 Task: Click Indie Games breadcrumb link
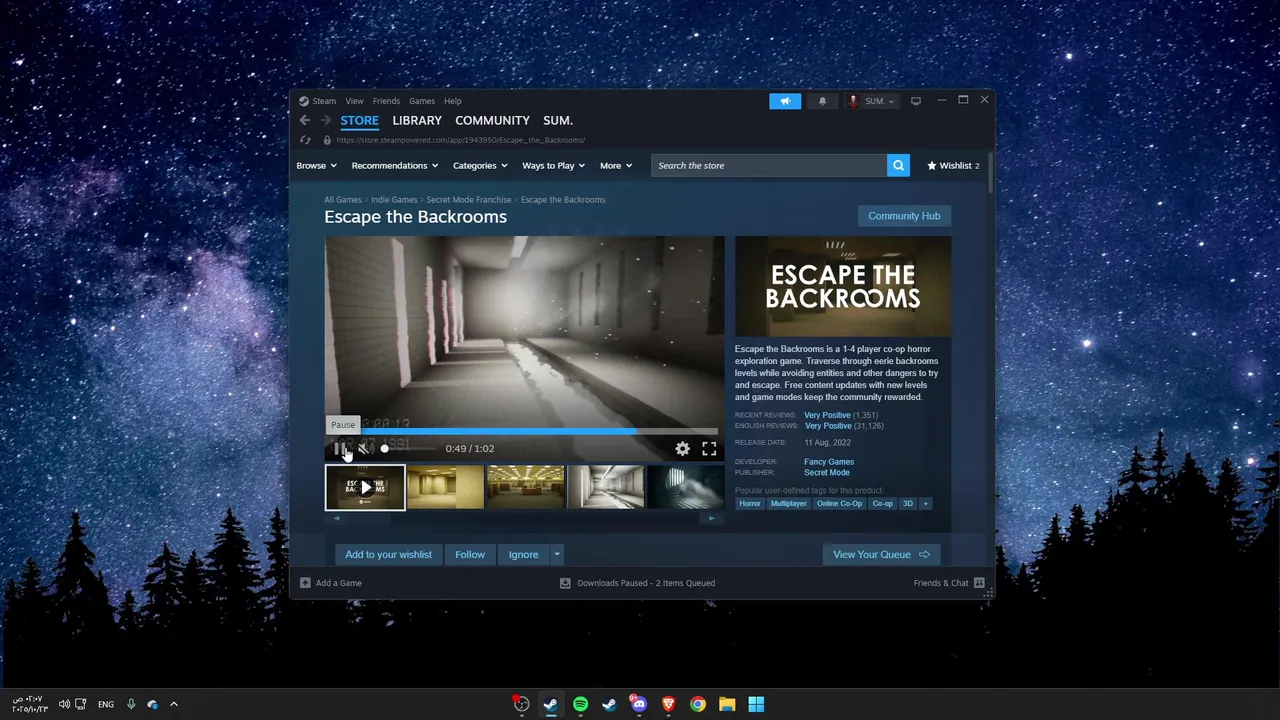coord(394,200)
